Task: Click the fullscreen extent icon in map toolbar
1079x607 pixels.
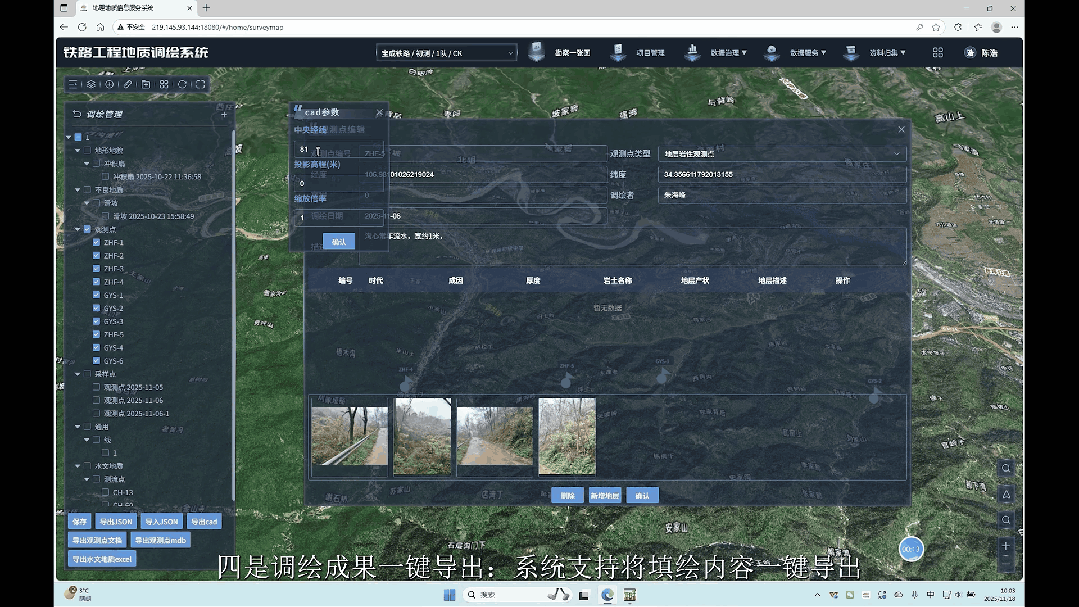Action: pyautogui.click(x=201, y=84)
